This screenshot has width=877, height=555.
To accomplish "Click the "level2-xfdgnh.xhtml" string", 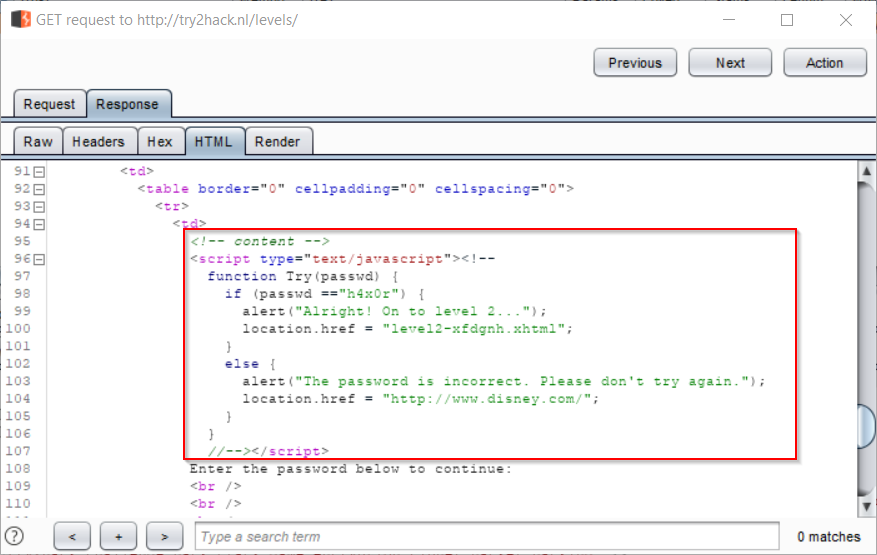I will 474,328.
